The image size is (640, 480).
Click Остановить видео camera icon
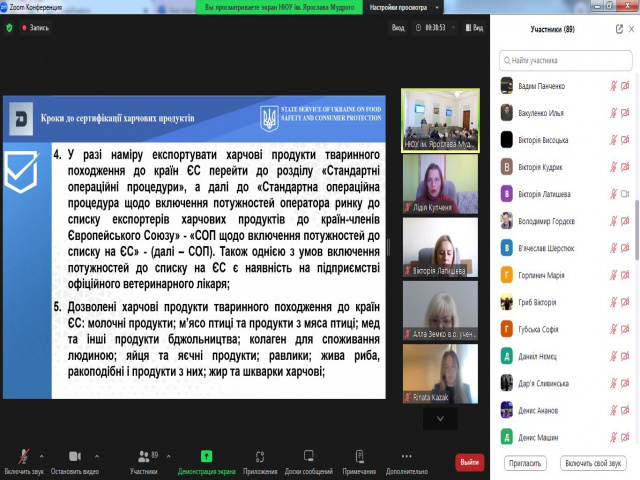[x=73, y=456]
